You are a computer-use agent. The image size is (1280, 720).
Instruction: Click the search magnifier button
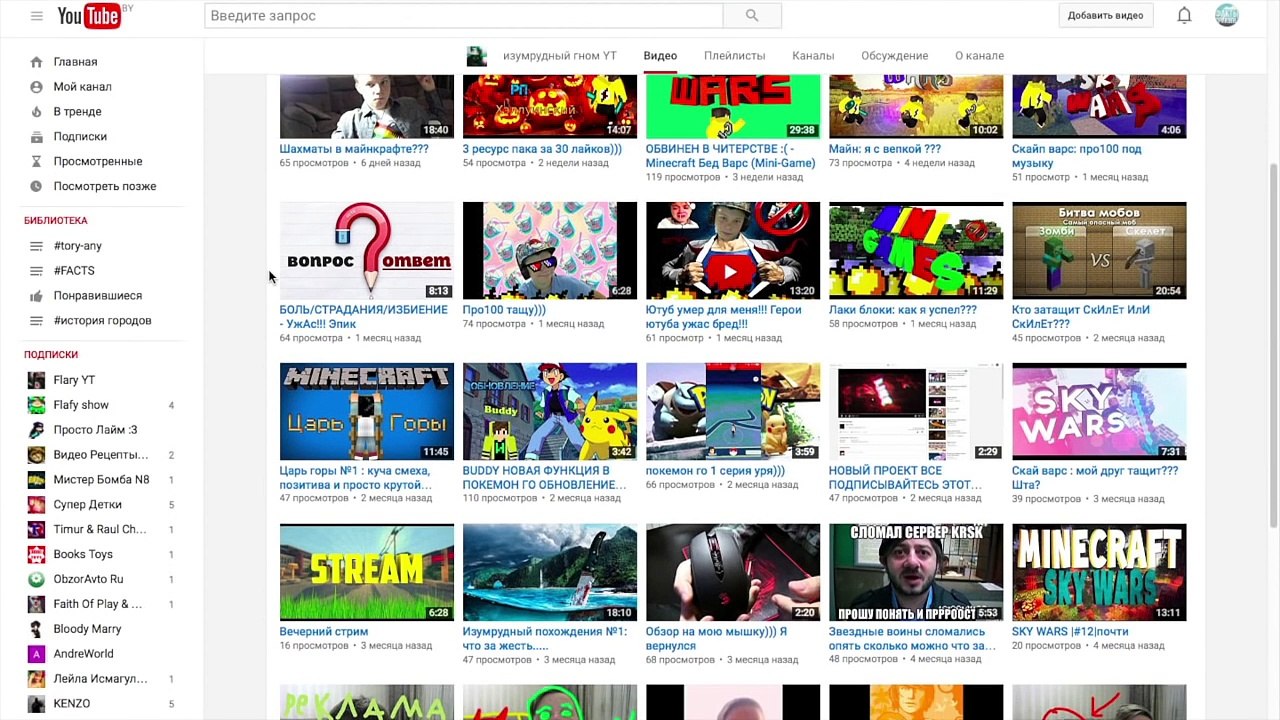click(x=752, y=16)
